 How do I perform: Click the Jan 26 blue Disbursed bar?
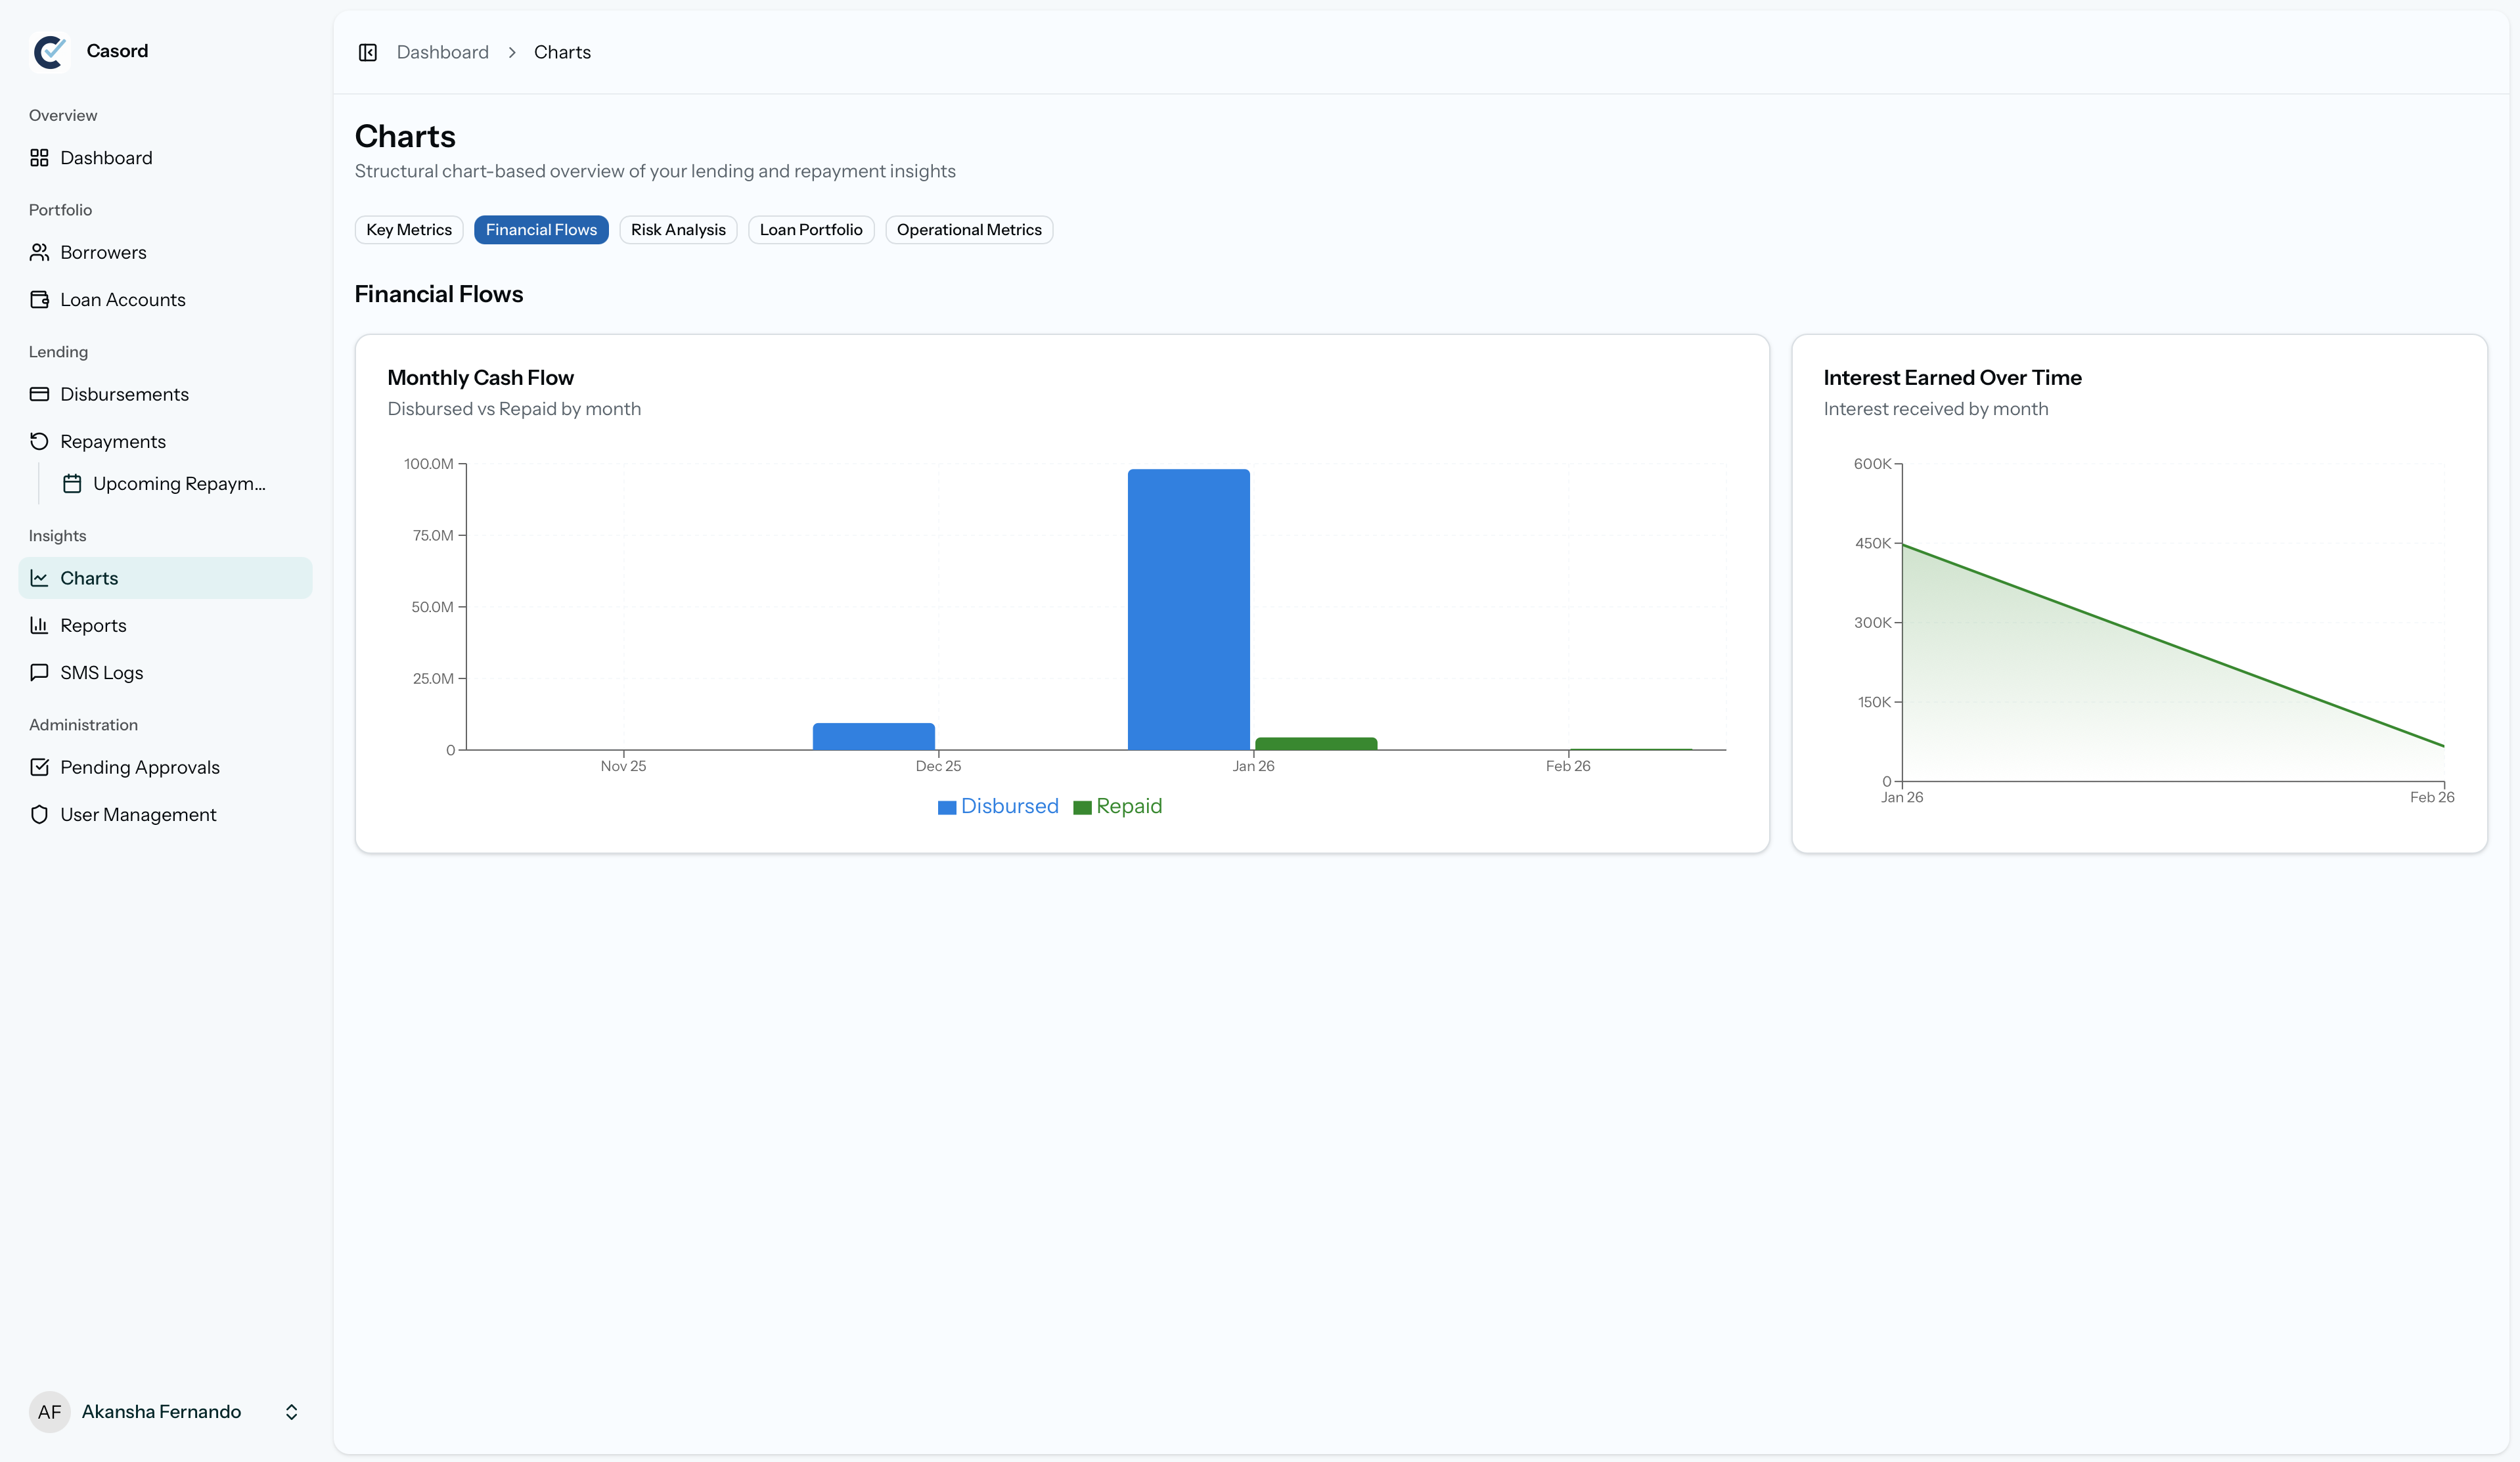pos(1188,610)
